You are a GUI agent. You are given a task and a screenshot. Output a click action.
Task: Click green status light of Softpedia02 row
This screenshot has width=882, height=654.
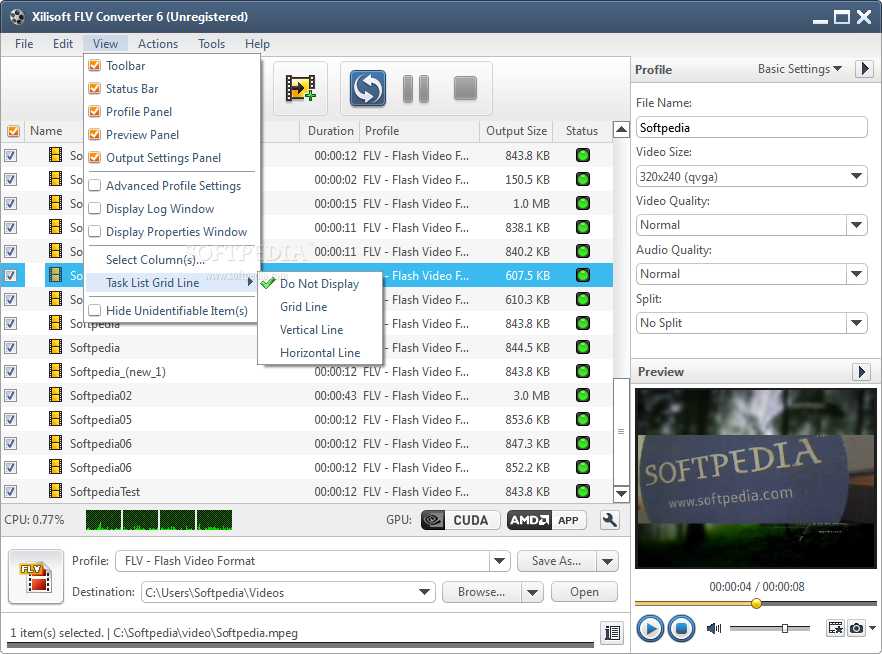(583, 395)
